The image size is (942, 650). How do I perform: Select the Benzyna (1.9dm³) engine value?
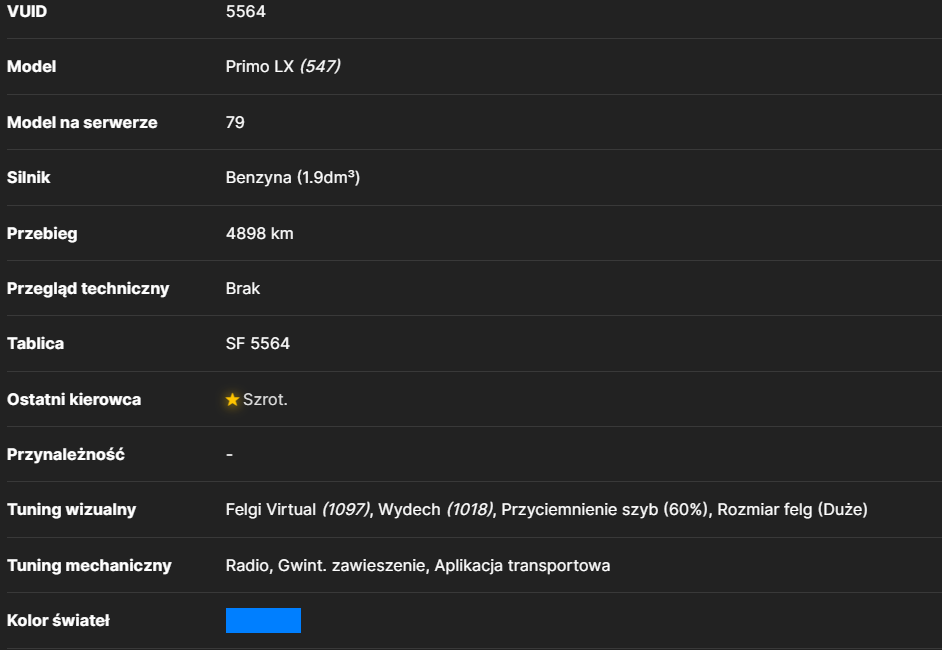(293, 178)
